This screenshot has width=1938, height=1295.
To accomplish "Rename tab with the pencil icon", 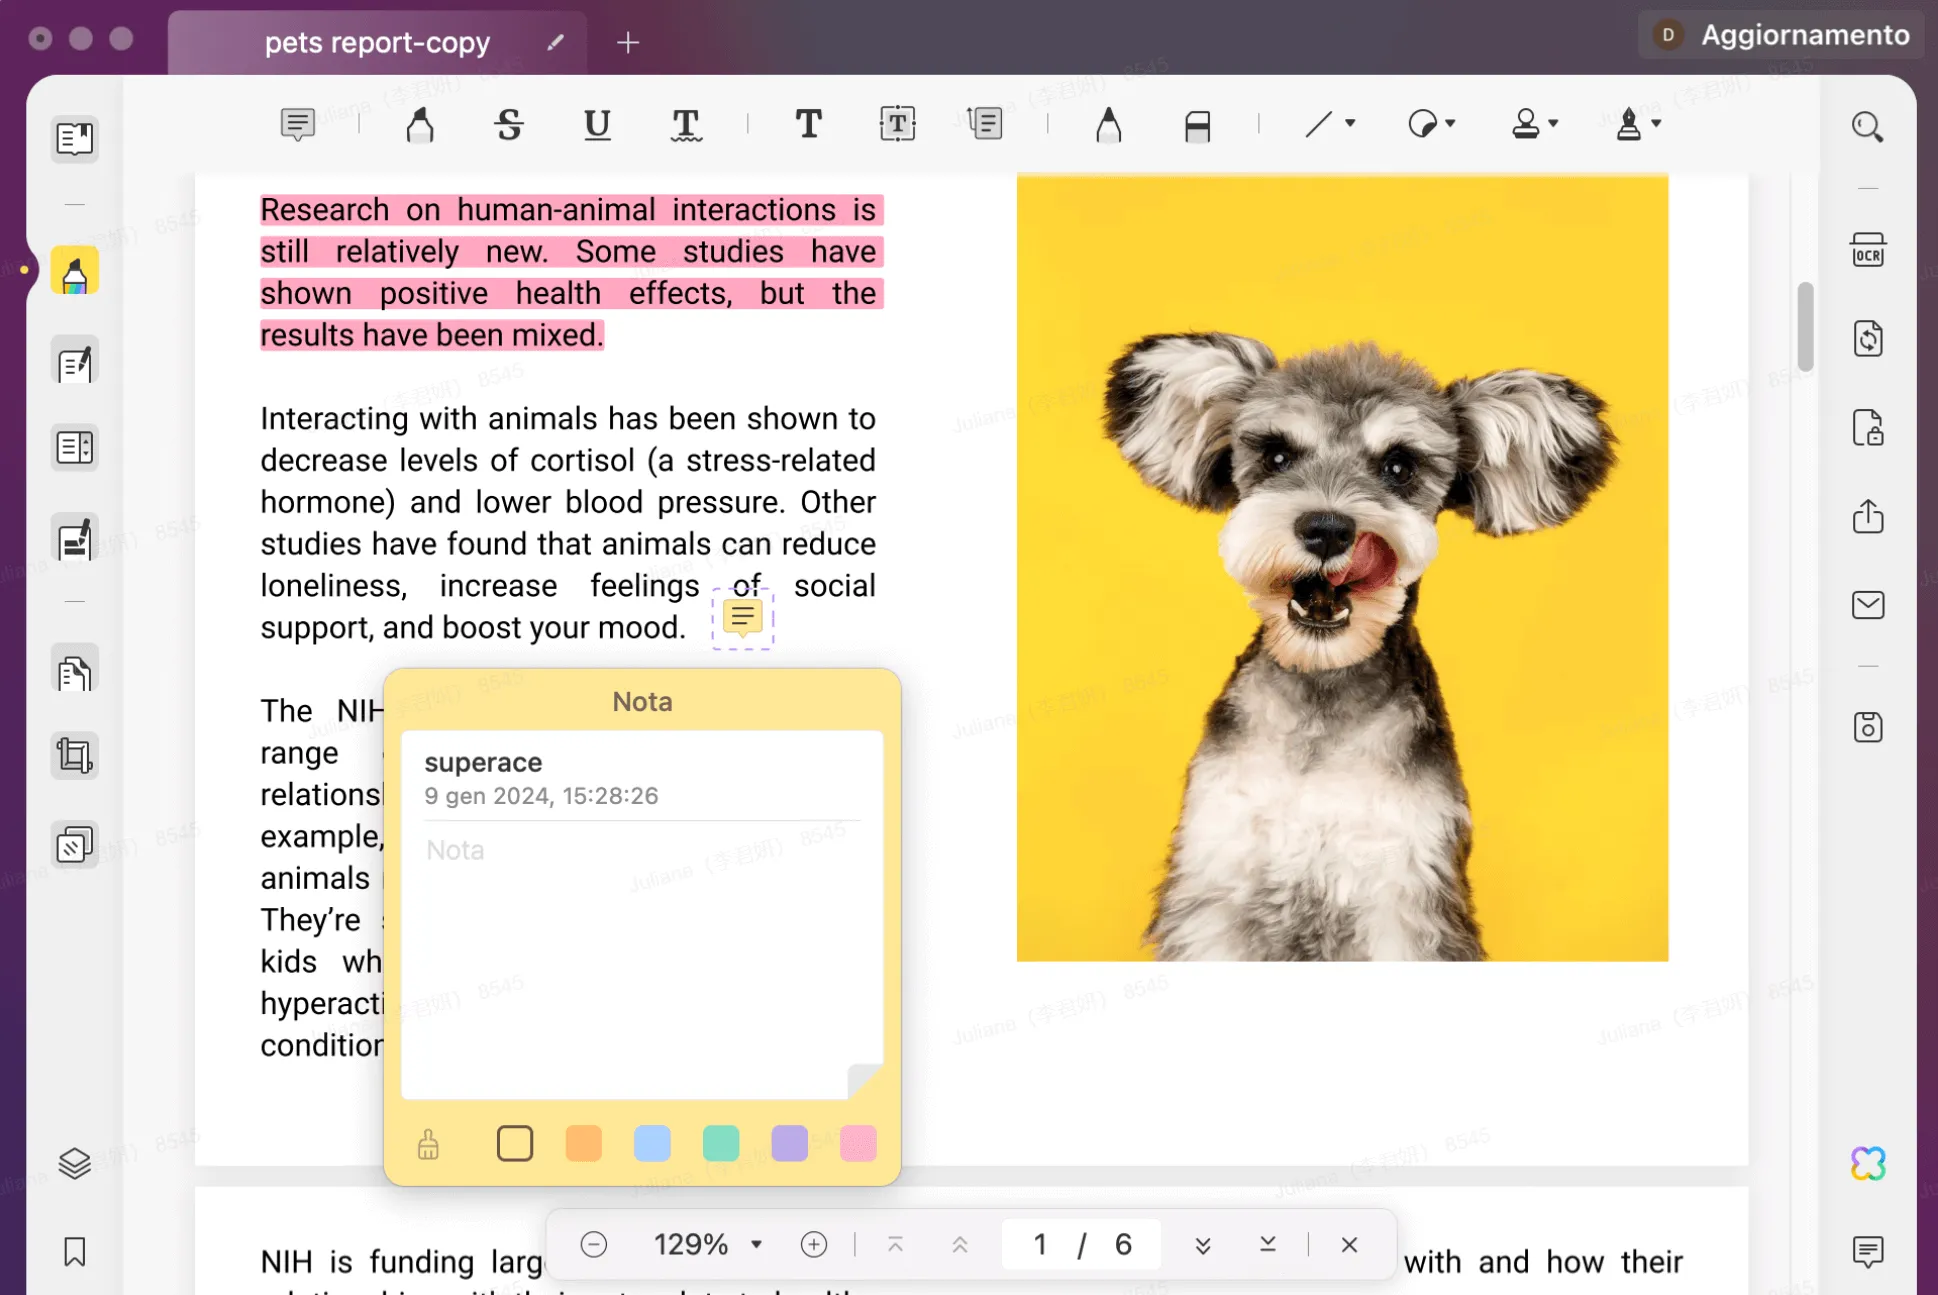I will pyautogui.click(x=555, y=42).
